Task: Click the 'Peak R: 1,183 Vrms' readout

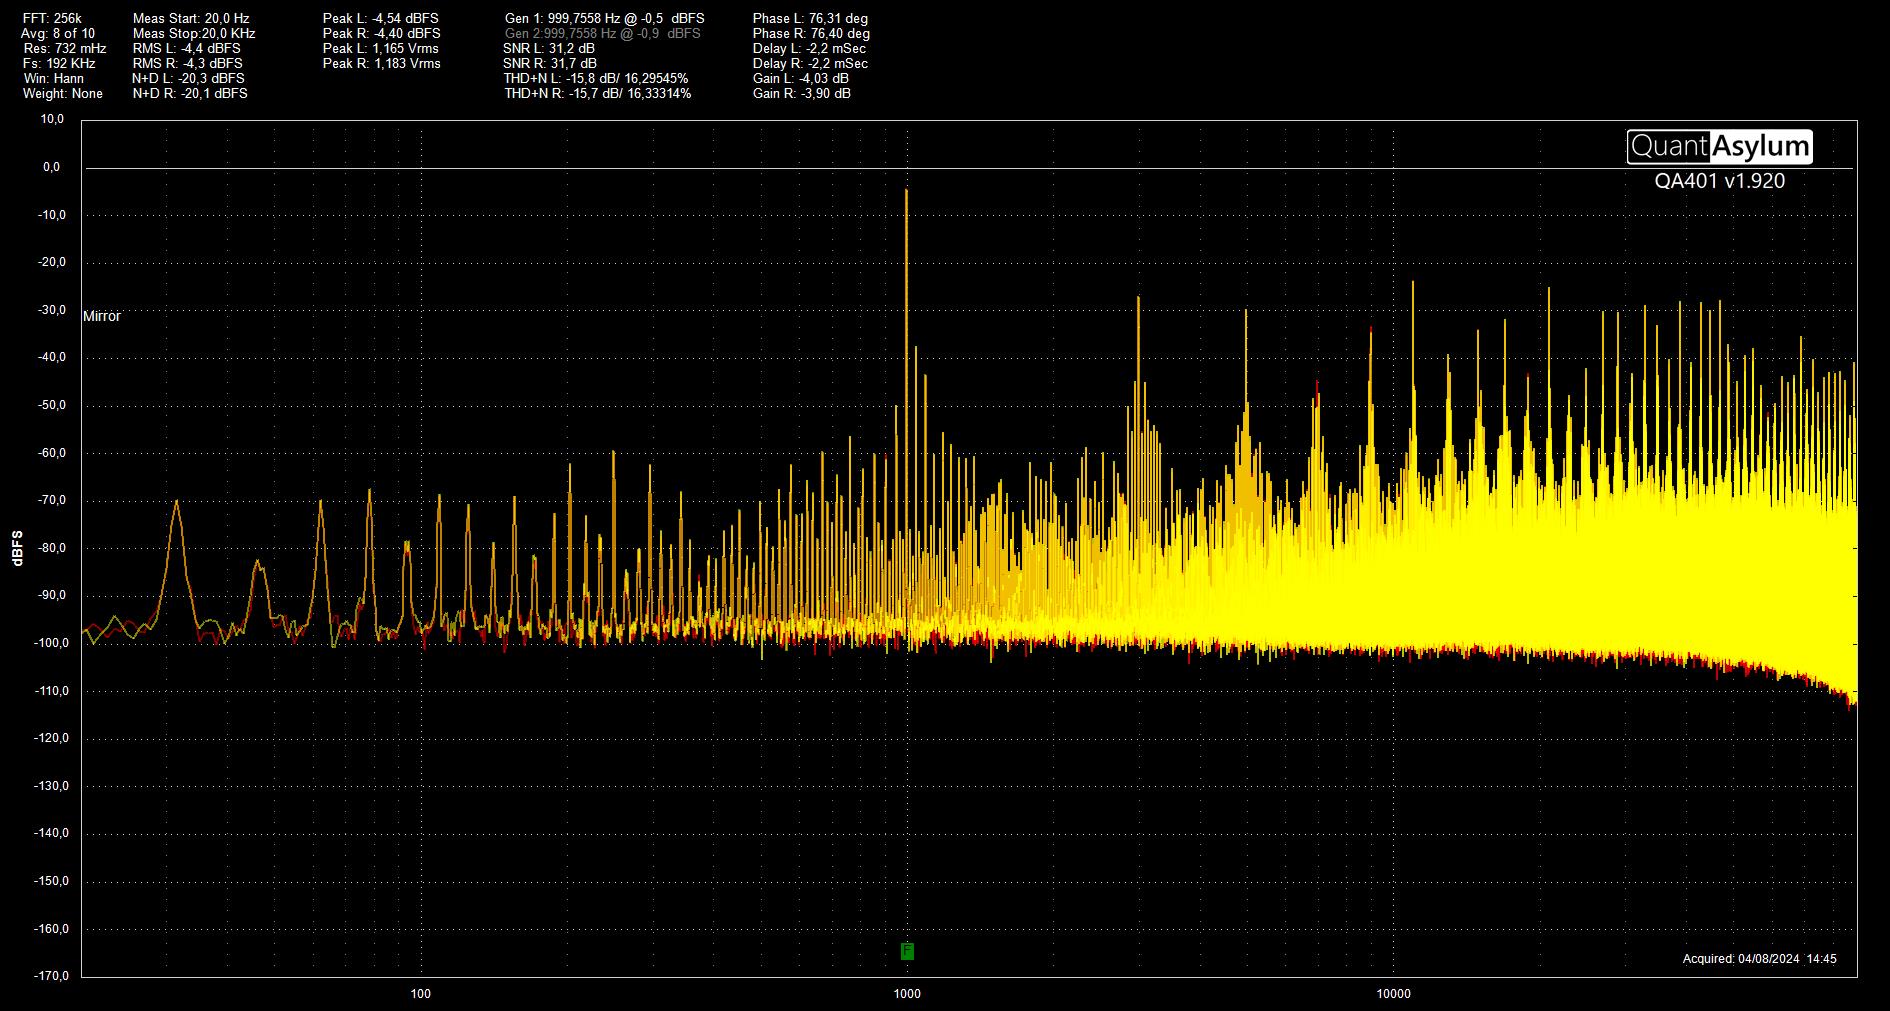Action: click(382, 63)
